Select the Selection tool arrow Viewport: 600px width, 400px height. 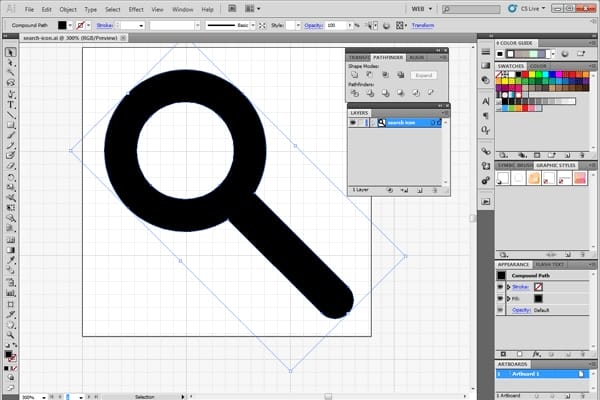[11, 52]
